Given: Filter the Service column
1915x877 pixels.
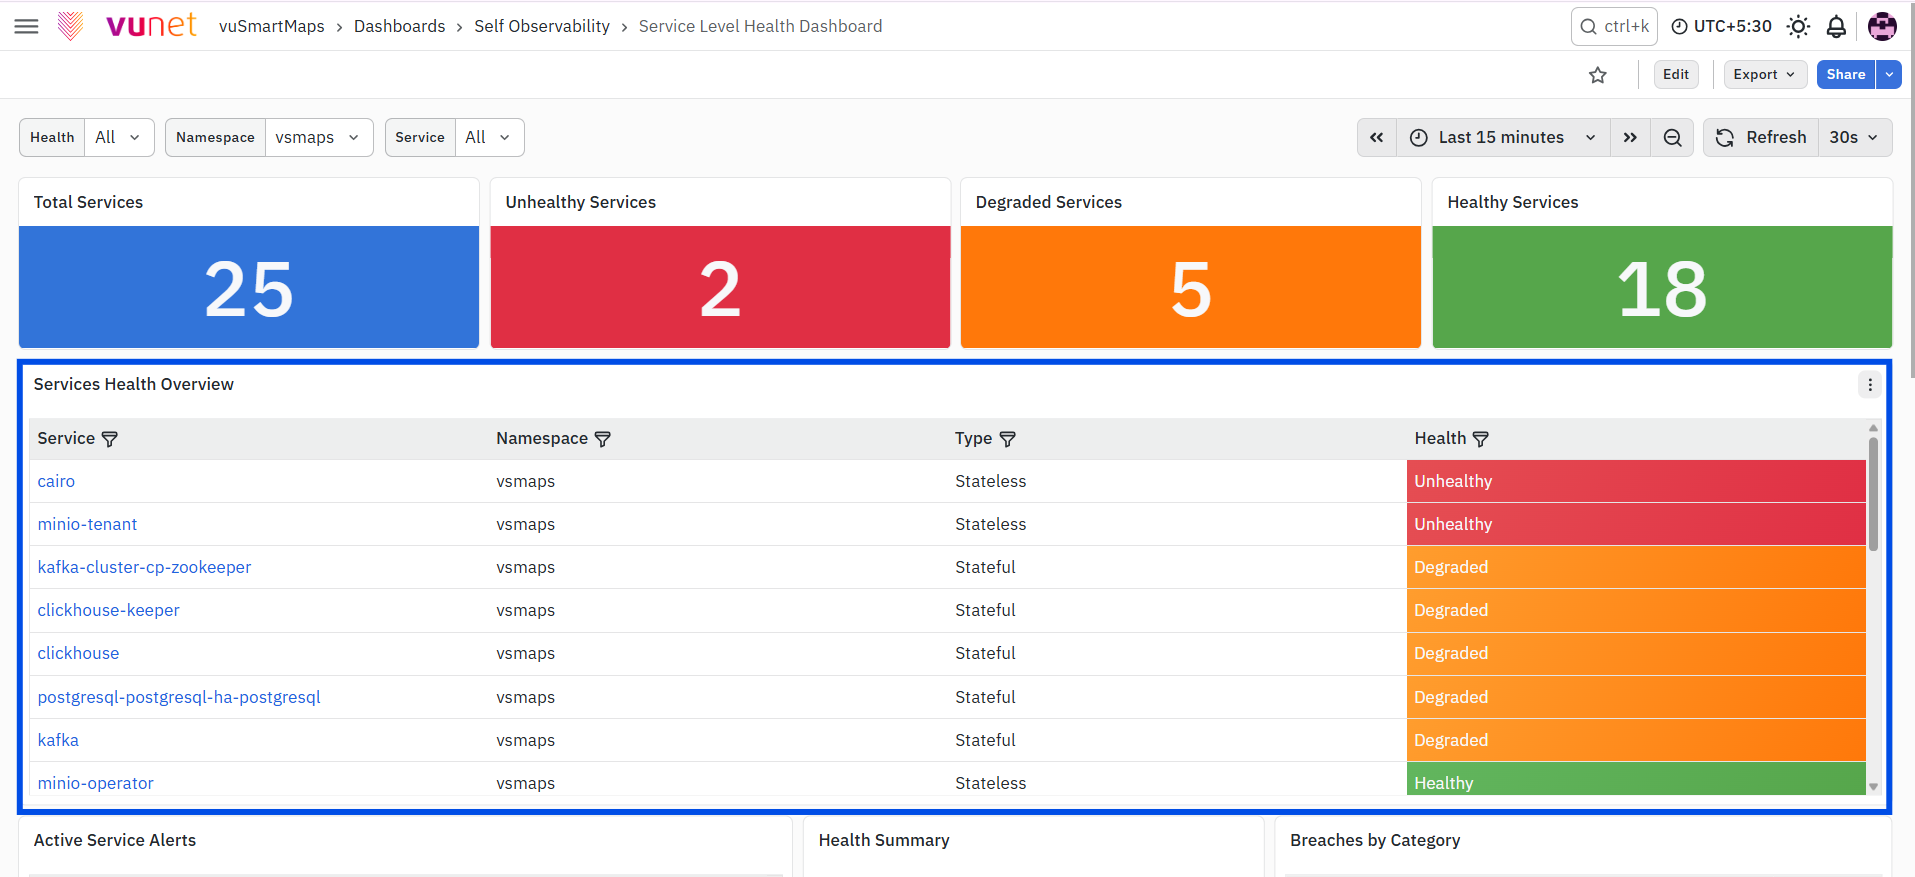Looking at the screenshot, I should pos(110,439).
